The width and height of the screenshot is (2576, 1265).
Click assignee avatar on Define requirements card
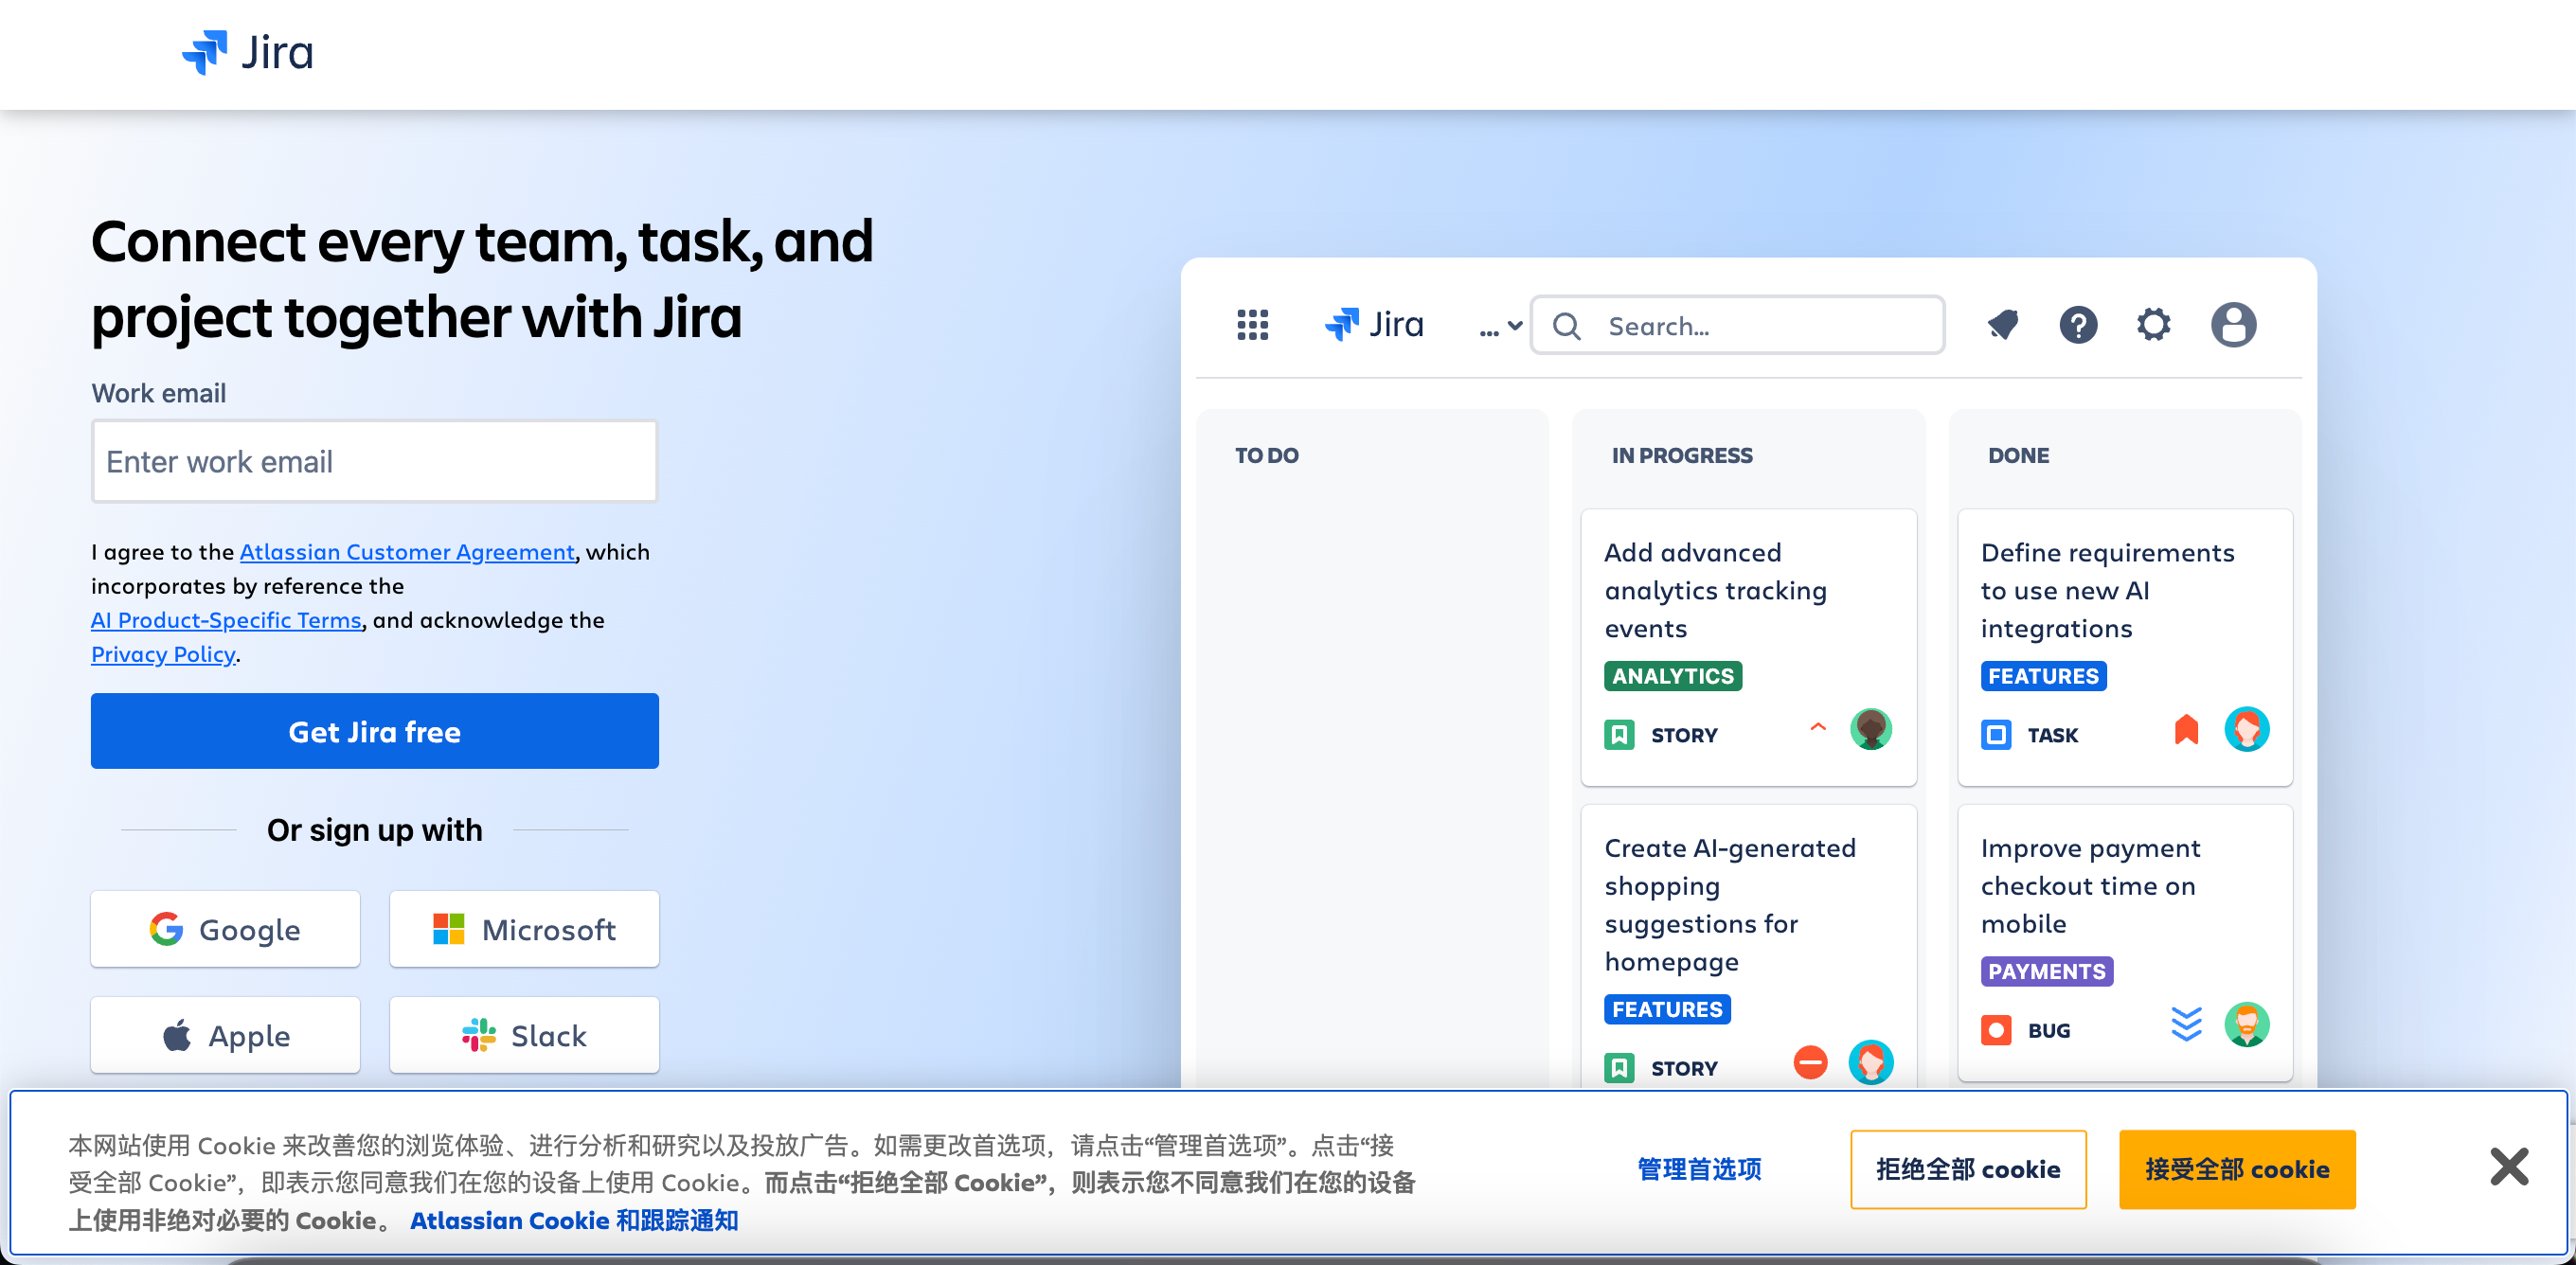(2246, 729)
